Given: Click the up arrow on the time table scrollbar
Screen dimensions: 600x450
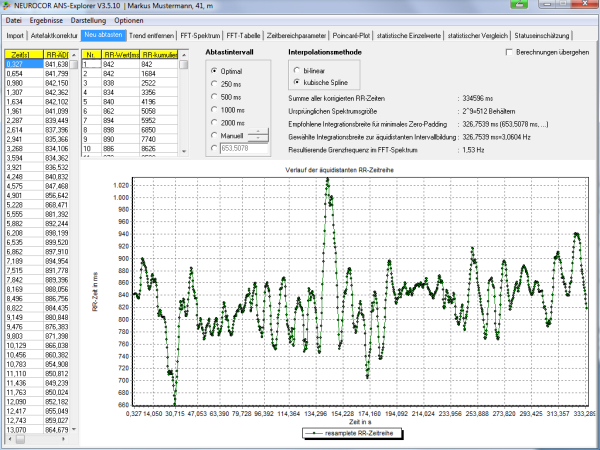Looking at the screenshot, I should coord(74,55).
